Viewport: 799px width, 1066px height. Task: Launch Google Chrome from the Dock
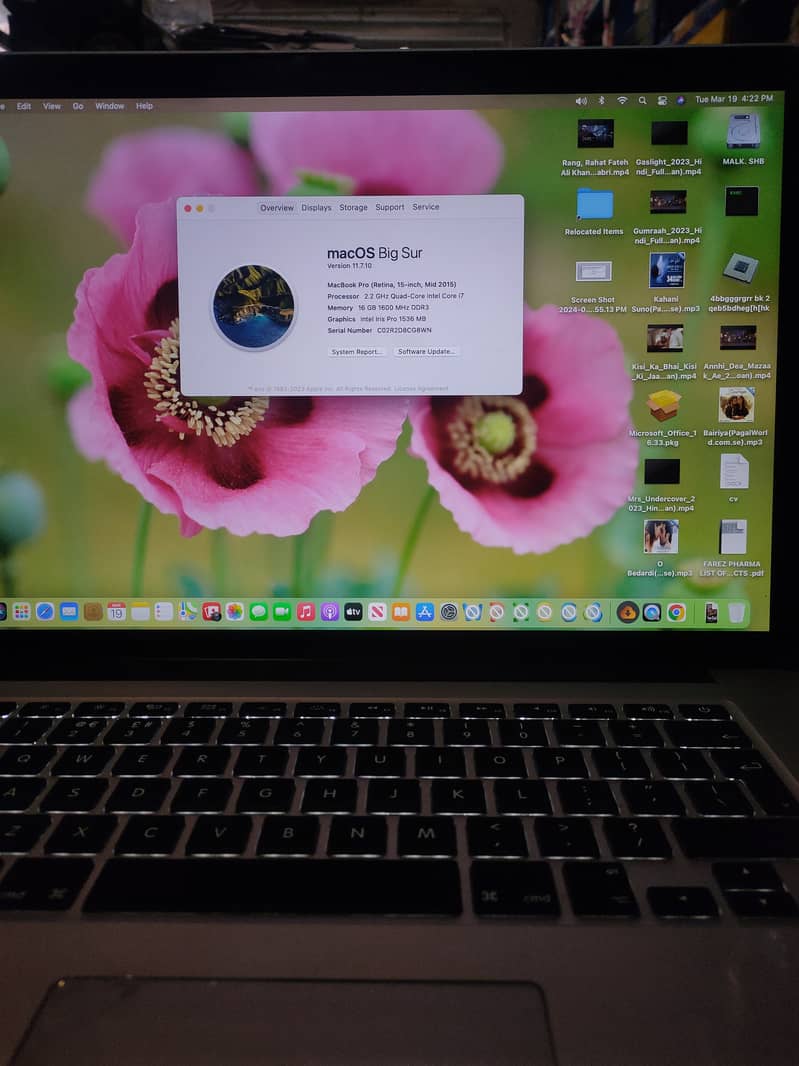click(x=676, y=613)
